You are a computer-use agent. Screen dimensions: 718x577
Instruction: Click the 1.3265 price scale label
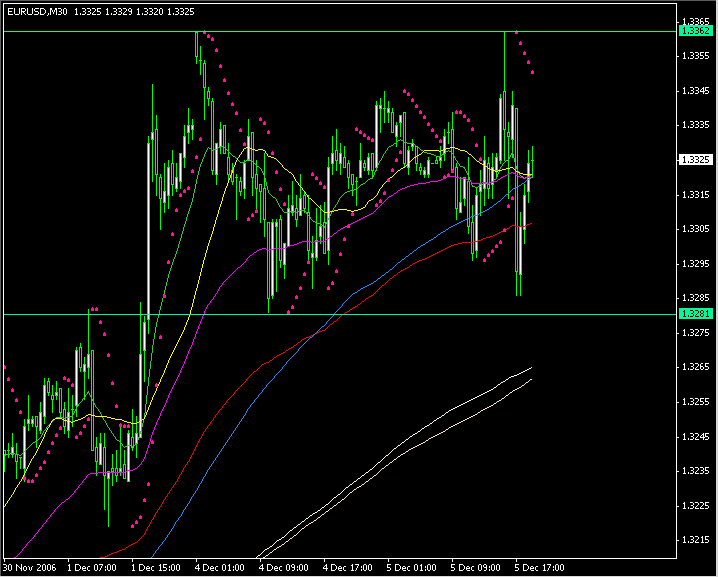(696, 367)
